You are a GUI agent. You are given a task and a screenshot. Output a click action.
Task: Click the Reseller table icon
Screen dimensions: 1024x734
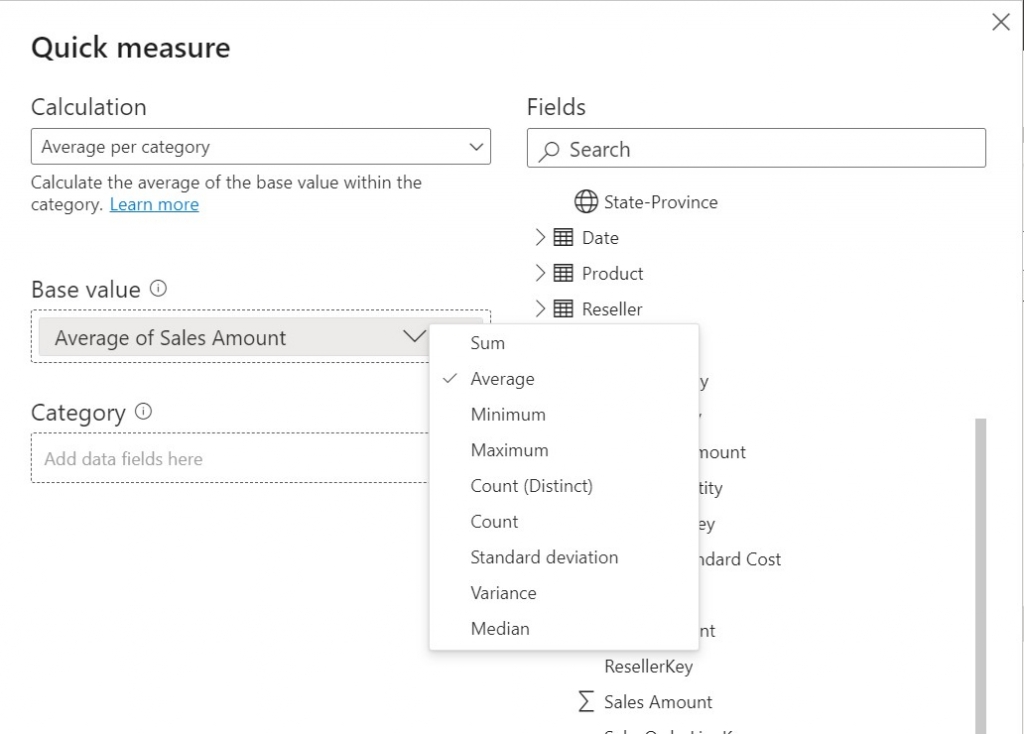coord(563,309)
